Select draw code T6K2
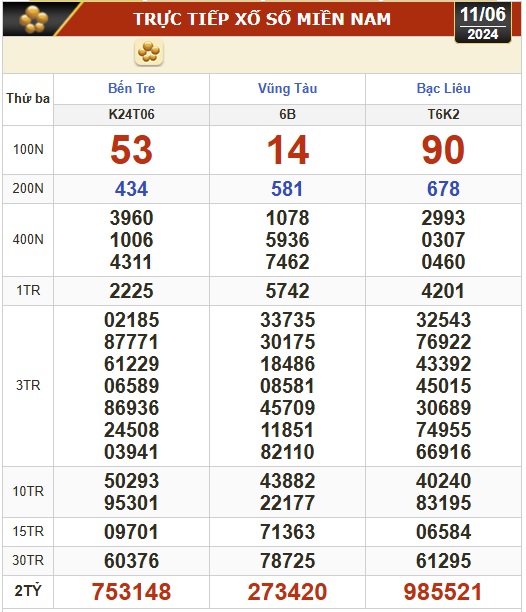 [x=443, y=114]
